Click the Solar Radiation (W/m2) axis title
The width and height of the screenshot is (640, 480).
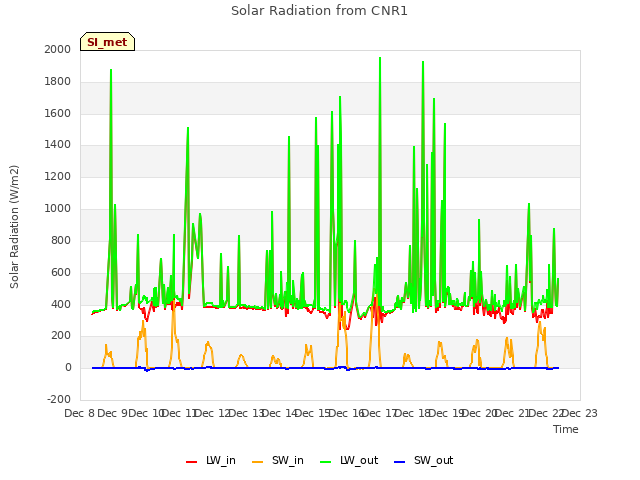(14, 227)
